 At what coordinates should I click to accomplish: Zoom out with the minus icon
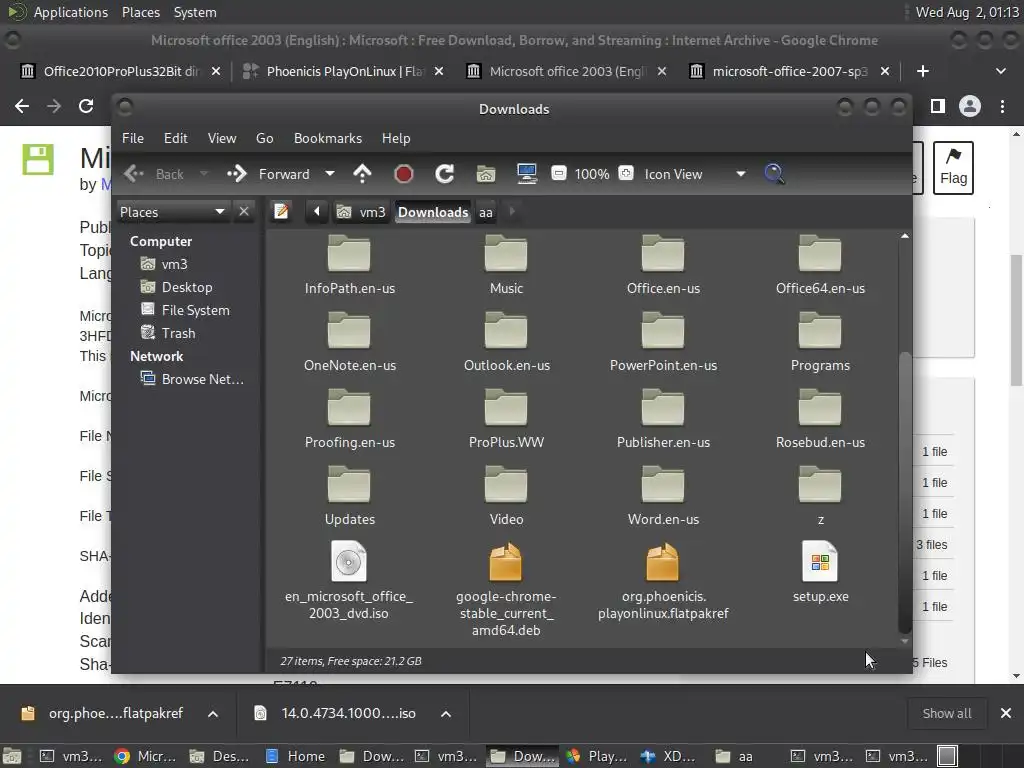(x=558, y=174)
